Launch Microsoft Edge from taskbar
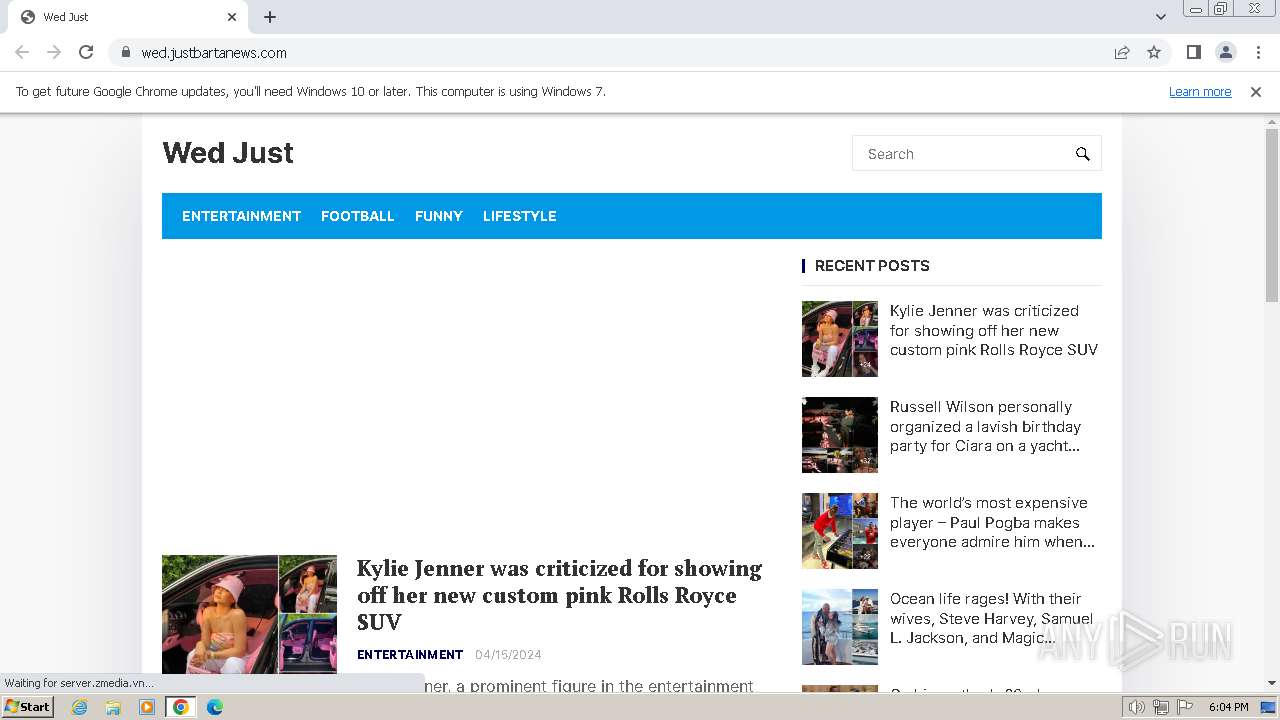 (215, 707)
